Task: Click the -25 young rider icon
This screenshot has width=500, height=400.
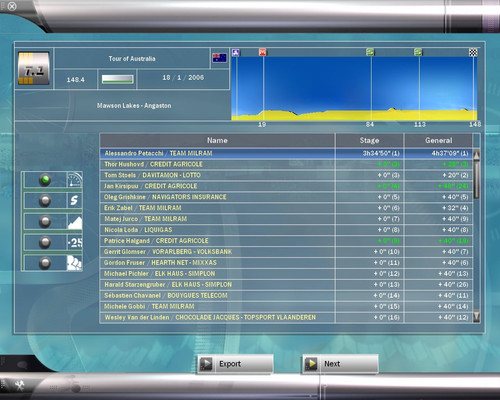Action: pyautogui.click(x=75, y=242)
